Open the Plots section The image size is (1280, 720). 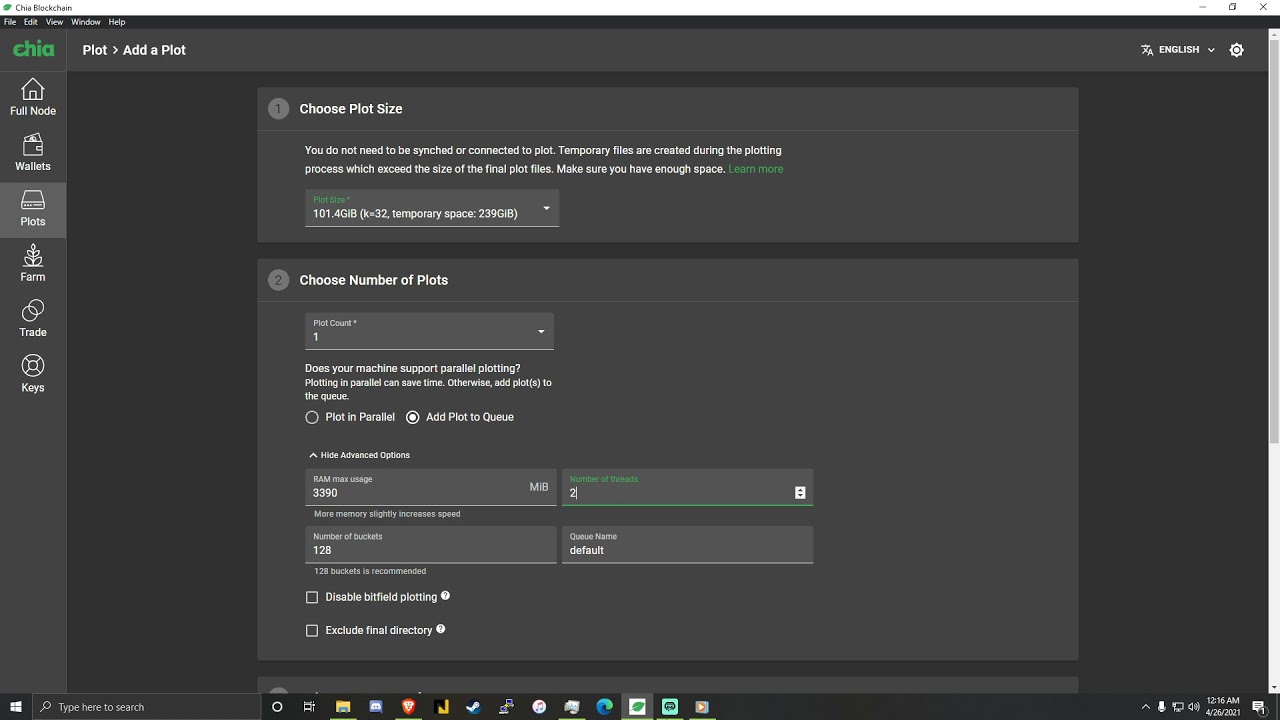coord(33,209)
